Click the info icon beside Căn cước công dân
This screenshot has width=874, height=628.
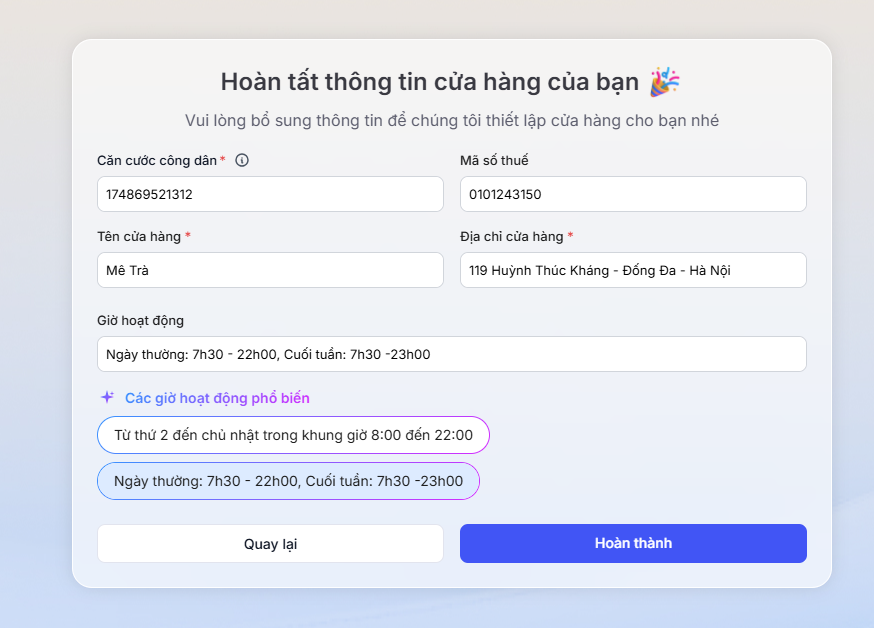(x=242, y=160)
